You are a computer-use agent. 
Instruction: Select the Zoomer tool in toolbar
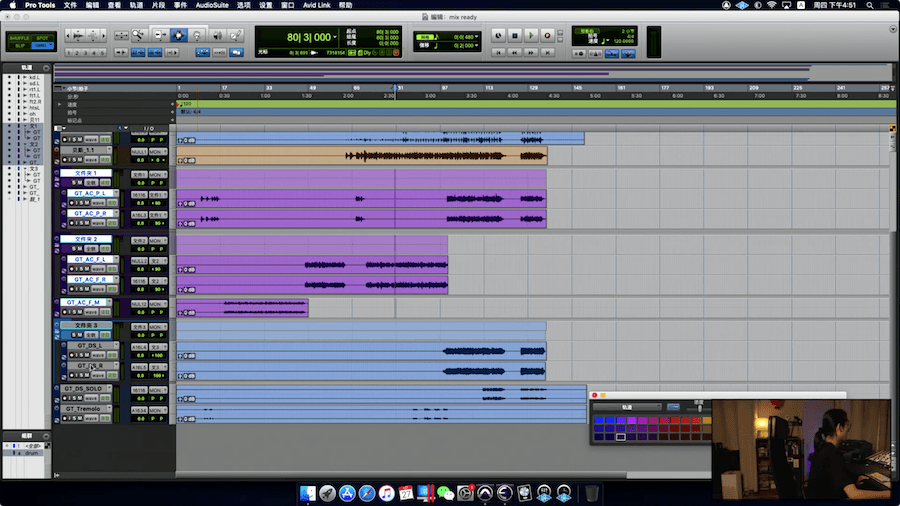pyautogui.click(x=138, y=36)
